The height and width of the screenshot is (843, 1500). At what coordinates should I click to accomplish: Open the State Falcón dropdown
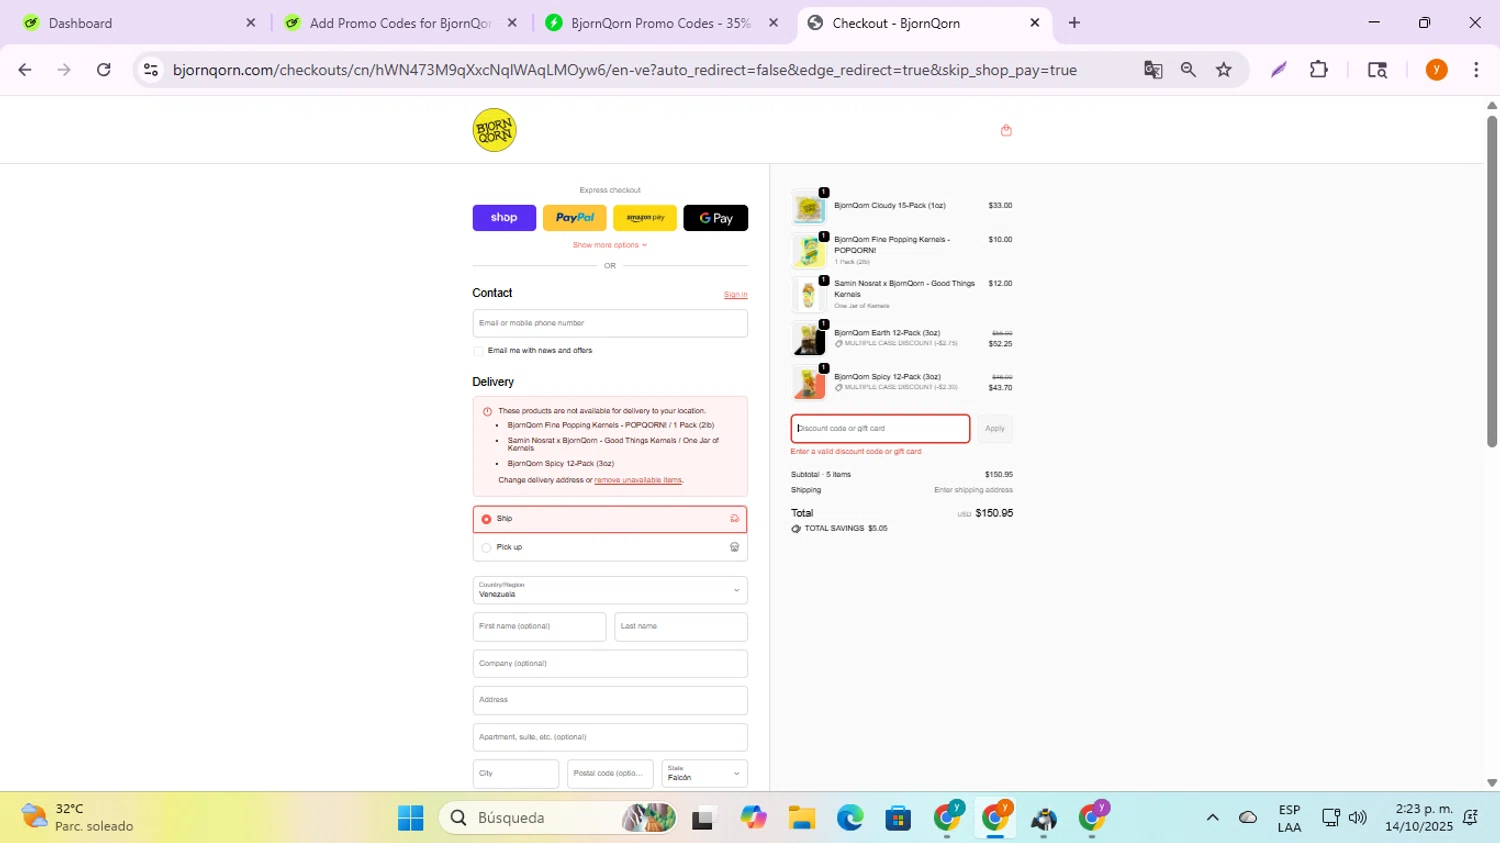click(704, 774)
